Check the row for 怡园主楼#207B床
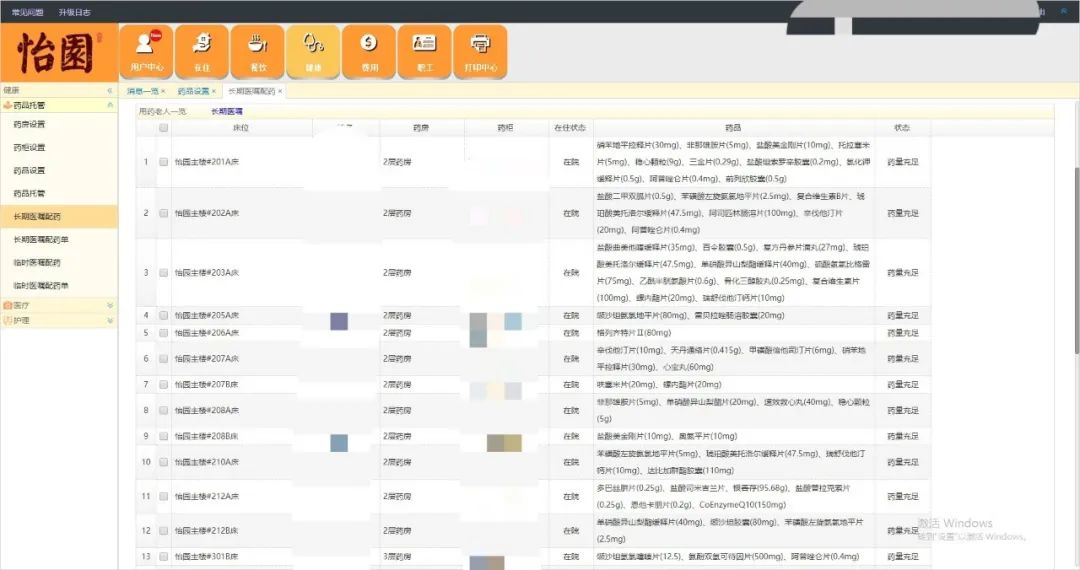The image size is (1080, 570). click(x=163, y=384)
